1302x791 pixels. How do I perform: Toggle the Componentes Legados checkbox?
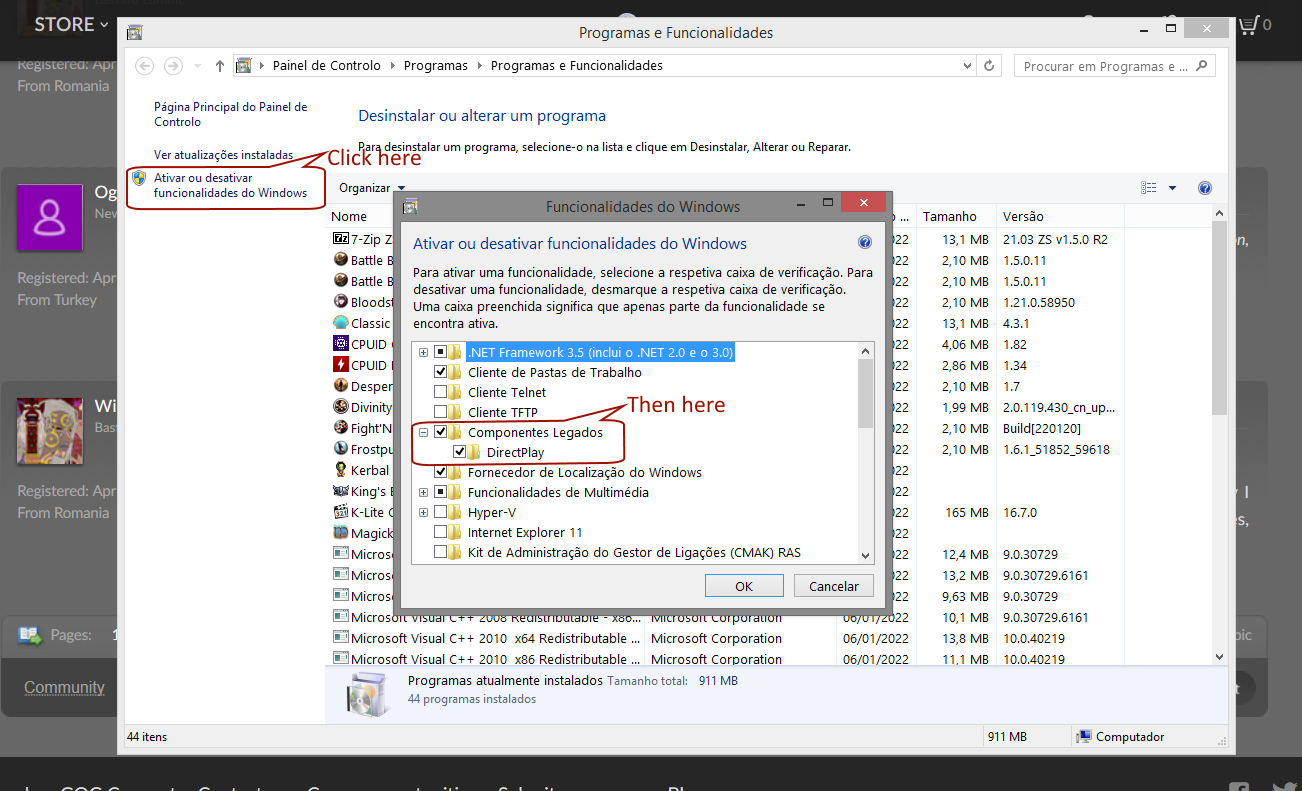pos(441,432)
